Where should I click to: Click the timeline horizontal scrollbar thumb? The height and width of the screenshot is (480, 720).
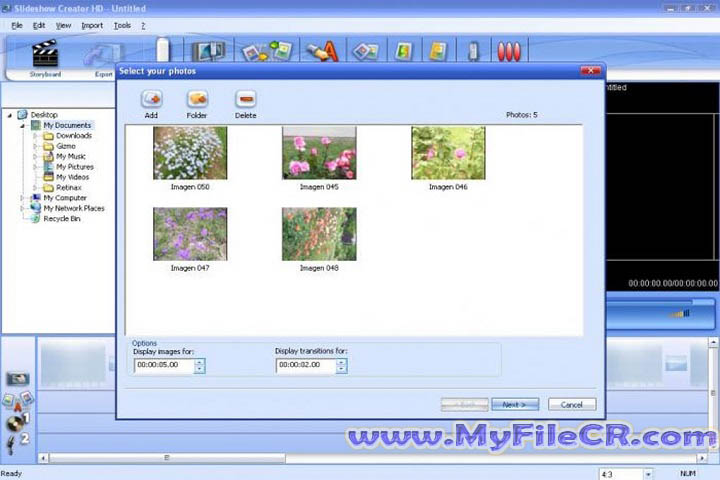[x=167, y=458]
